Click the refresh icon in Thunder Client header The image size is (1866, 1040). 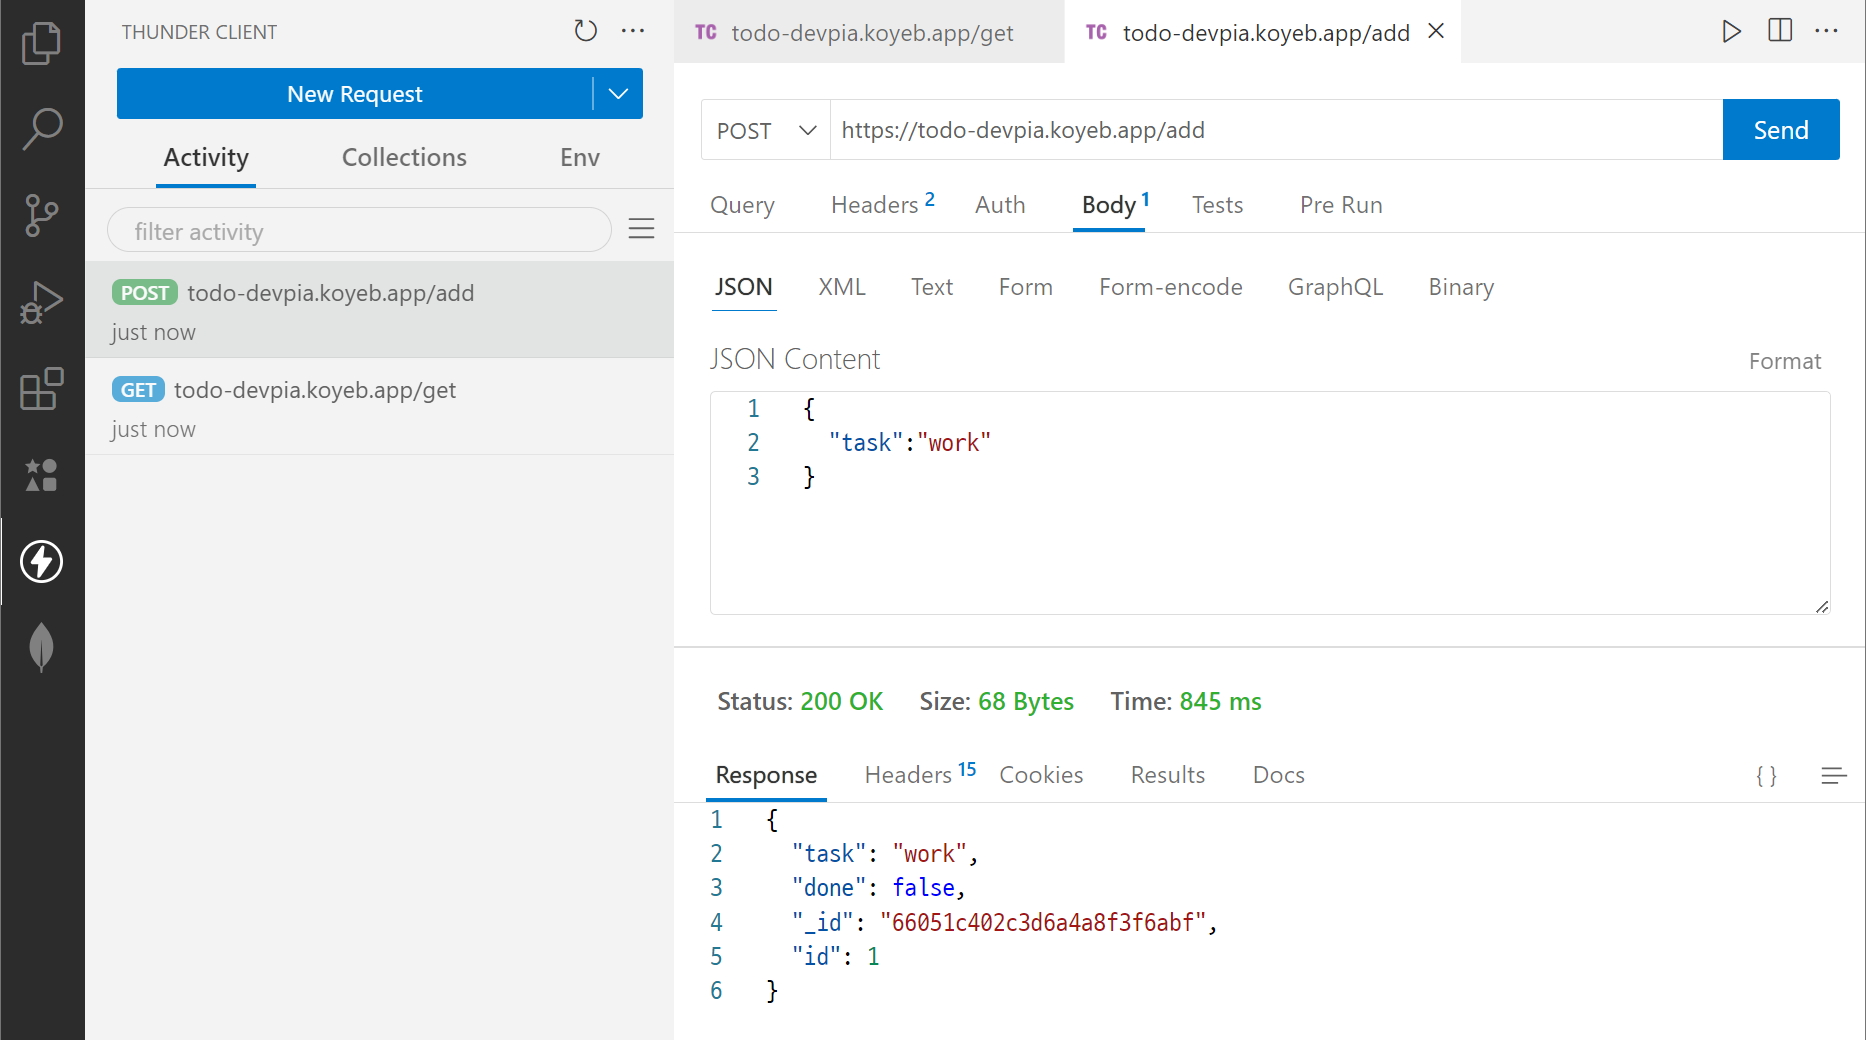[586, 31]
